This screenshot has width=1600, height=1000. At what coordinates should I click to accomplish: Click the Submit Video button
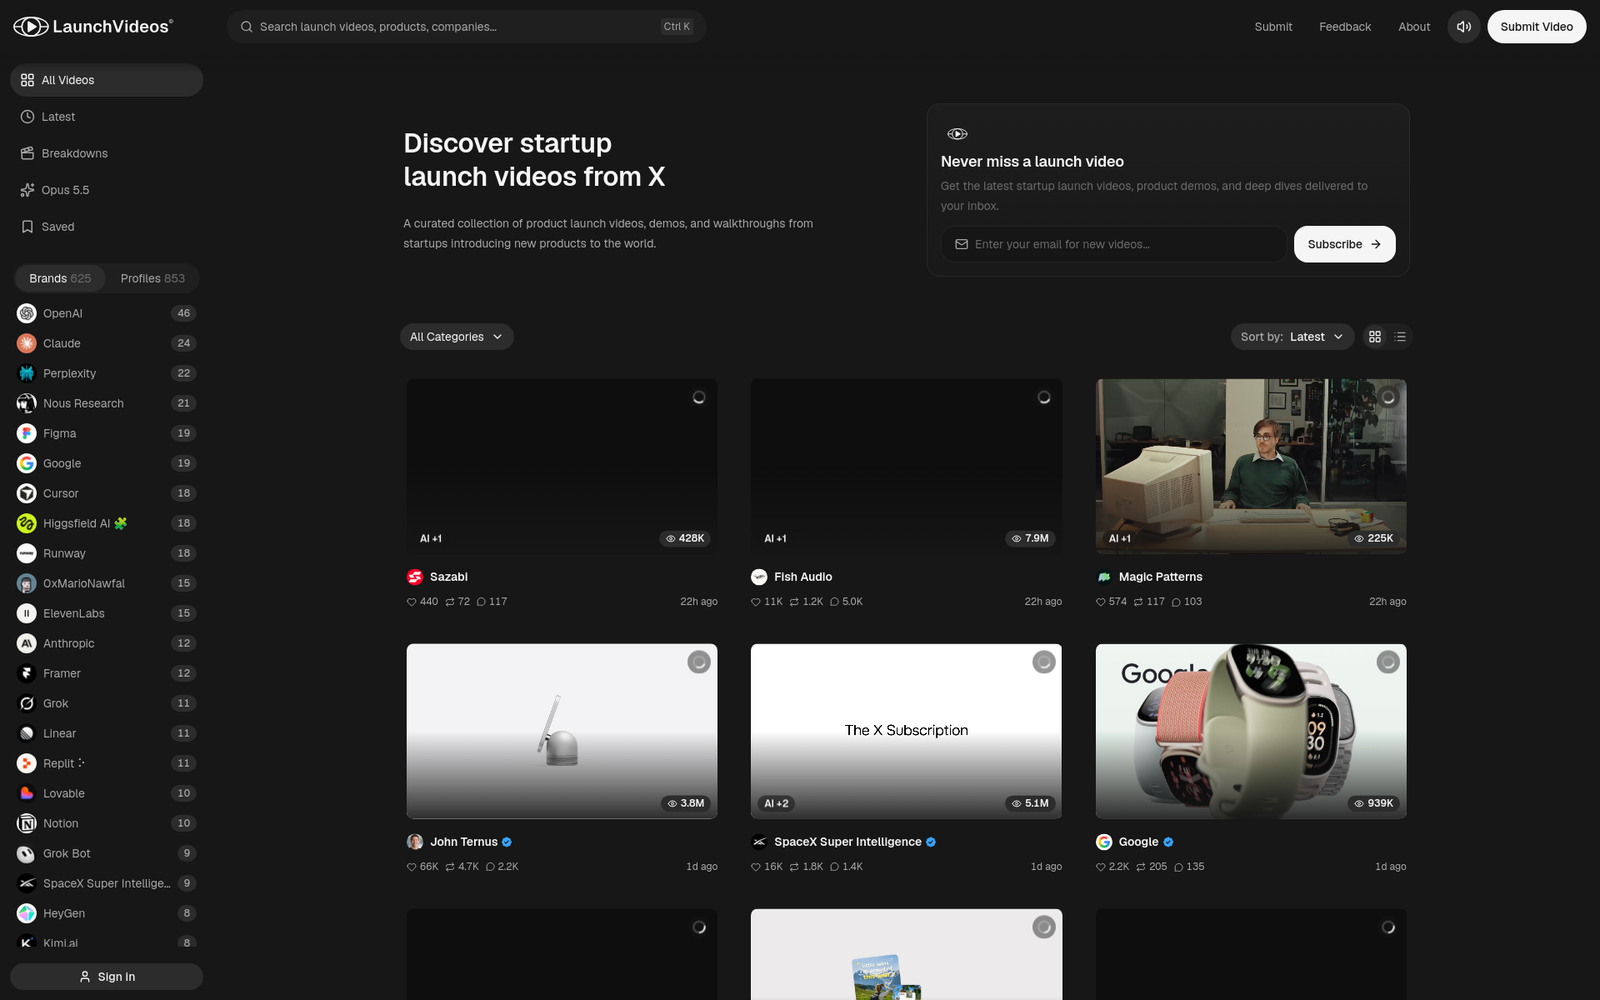pos(1536,27)
